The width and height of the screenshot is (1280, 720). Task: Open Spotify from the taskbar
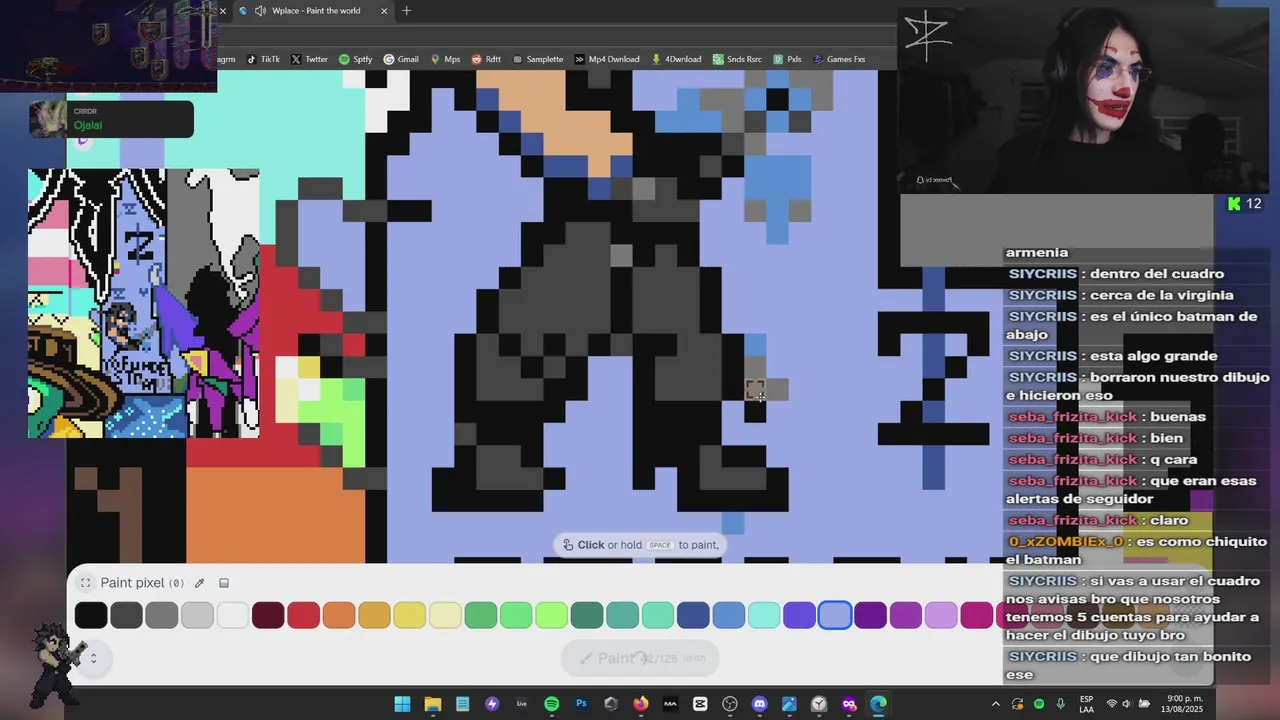pos(551,704)
